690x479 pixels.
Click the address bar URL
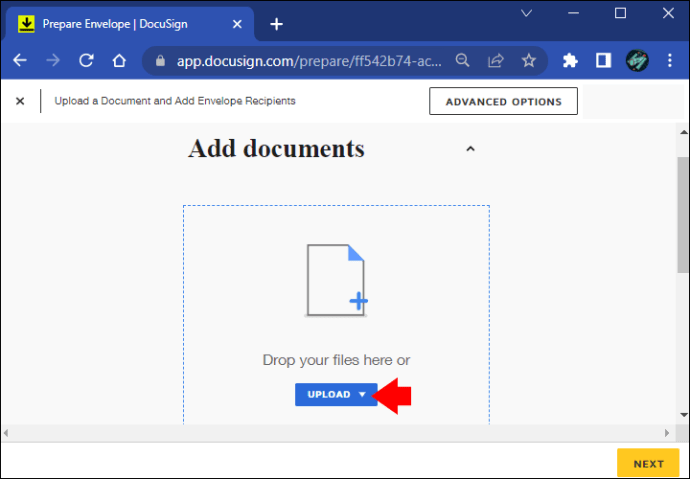309,61
